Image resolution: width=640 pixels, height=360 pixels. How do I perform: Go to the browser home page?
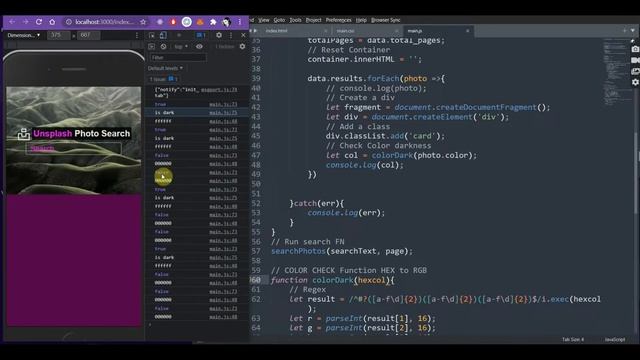point(52,22)
